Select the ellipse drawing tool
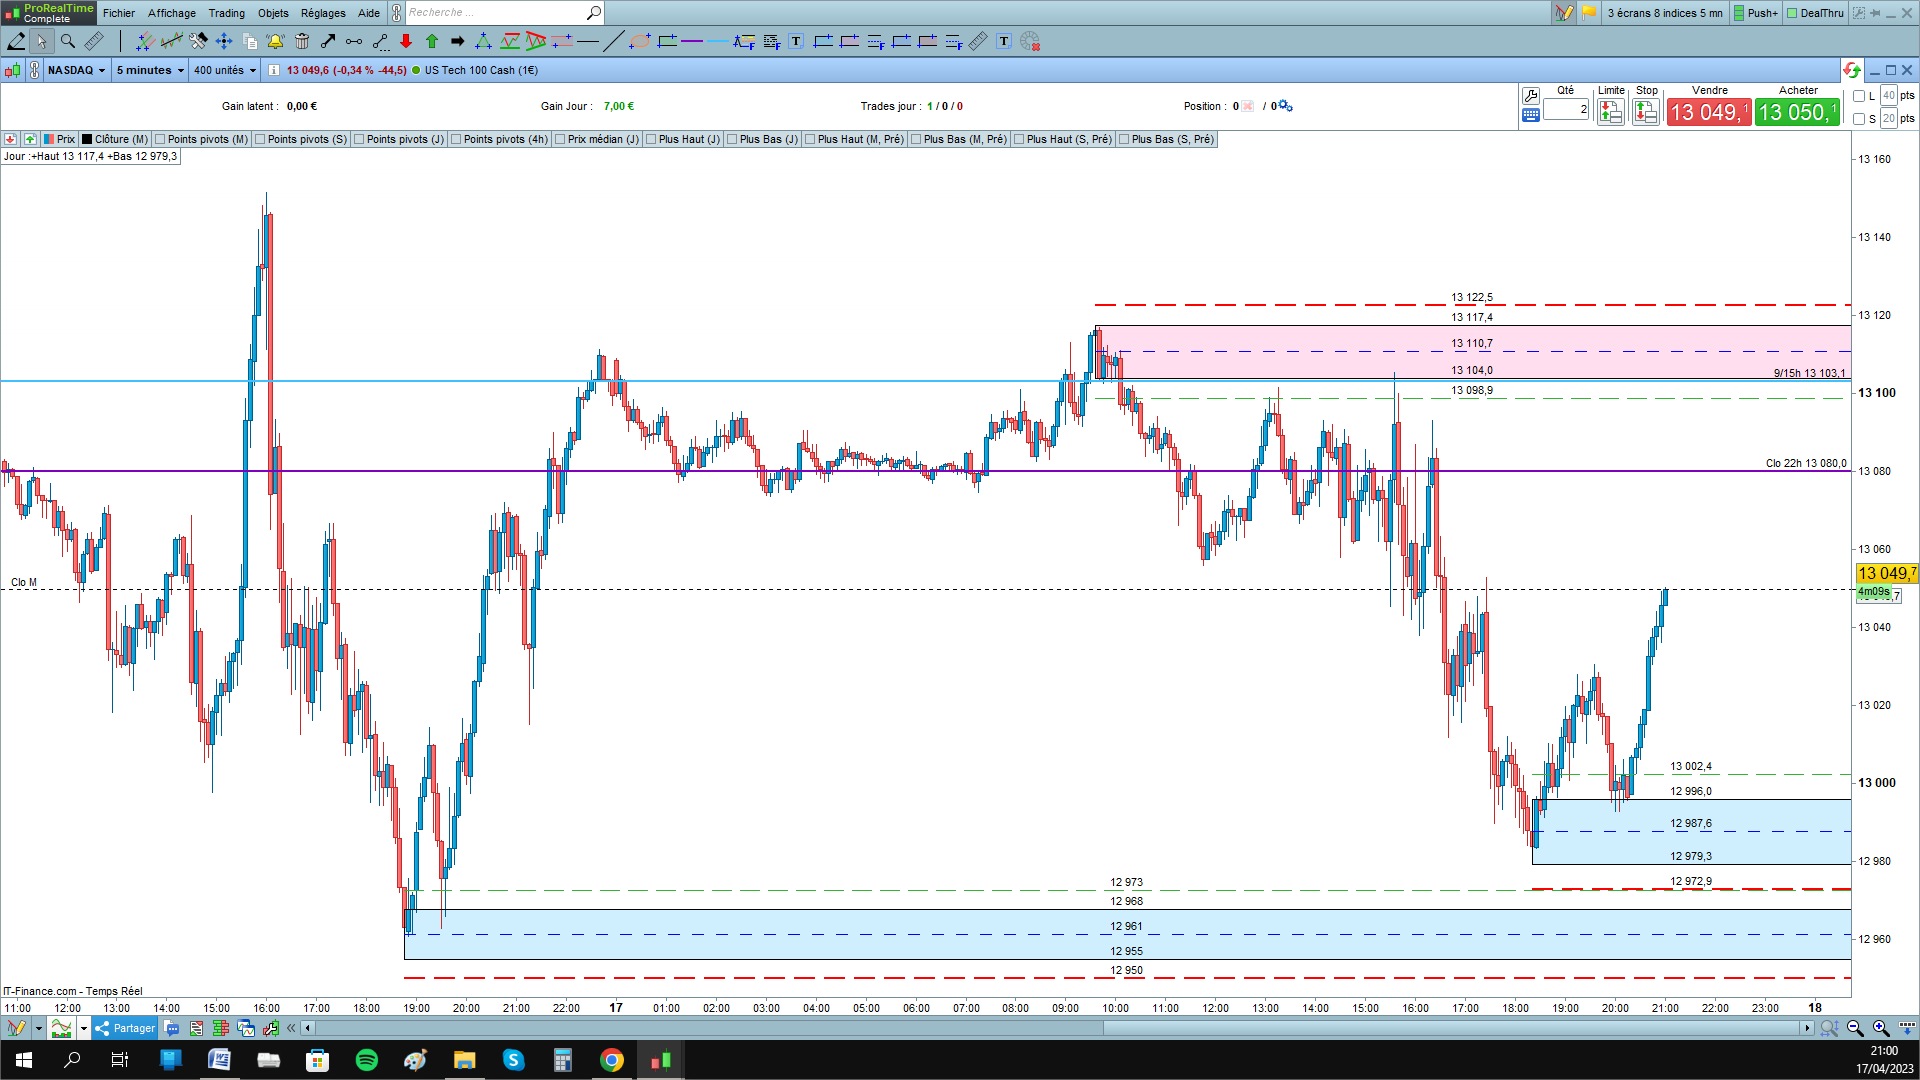 tap(640, 41)
